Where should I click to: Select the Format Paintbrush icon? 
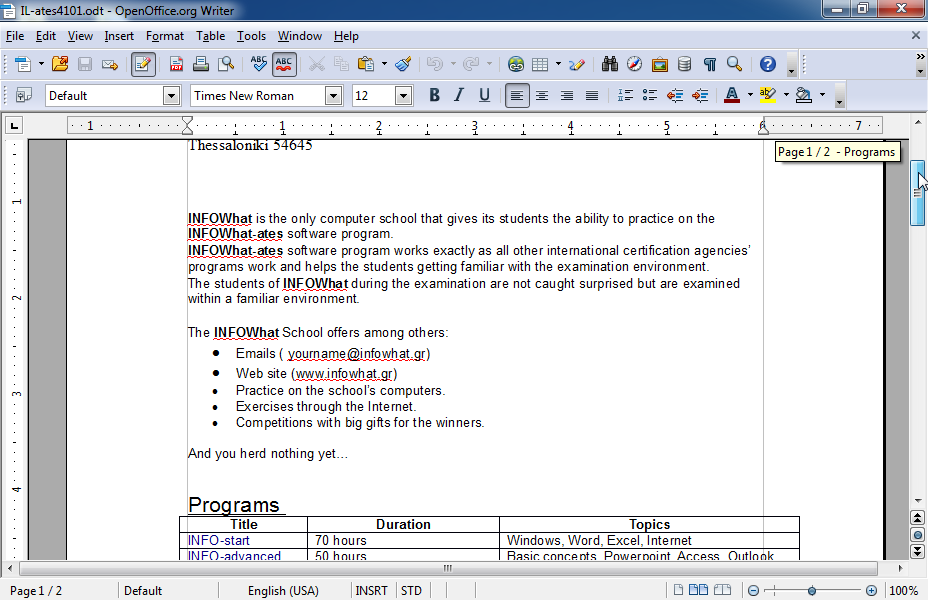[x=404, y=64]
